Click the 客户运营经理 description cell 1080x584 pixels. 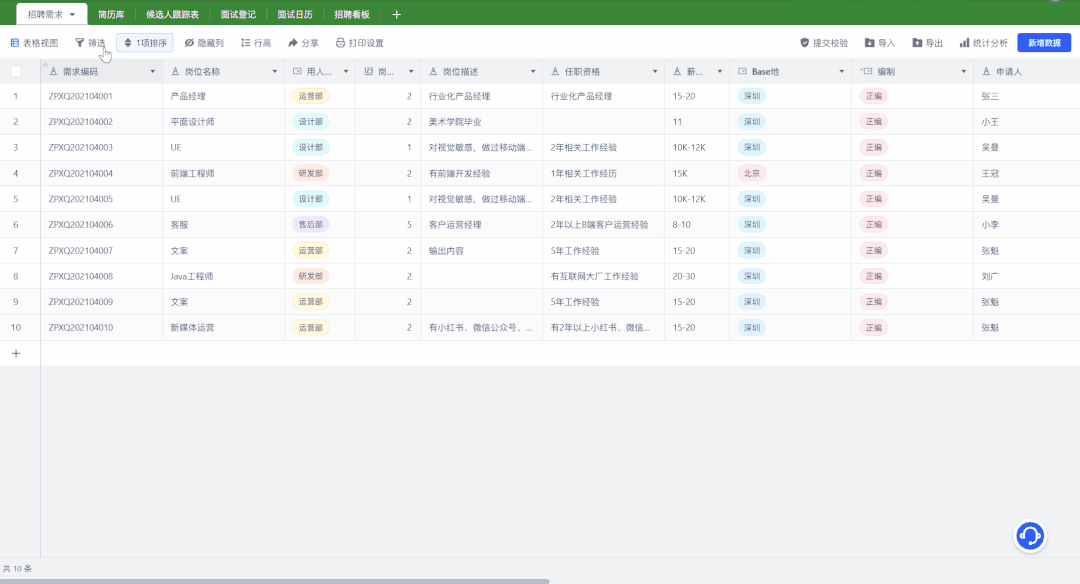click(481, 225)
